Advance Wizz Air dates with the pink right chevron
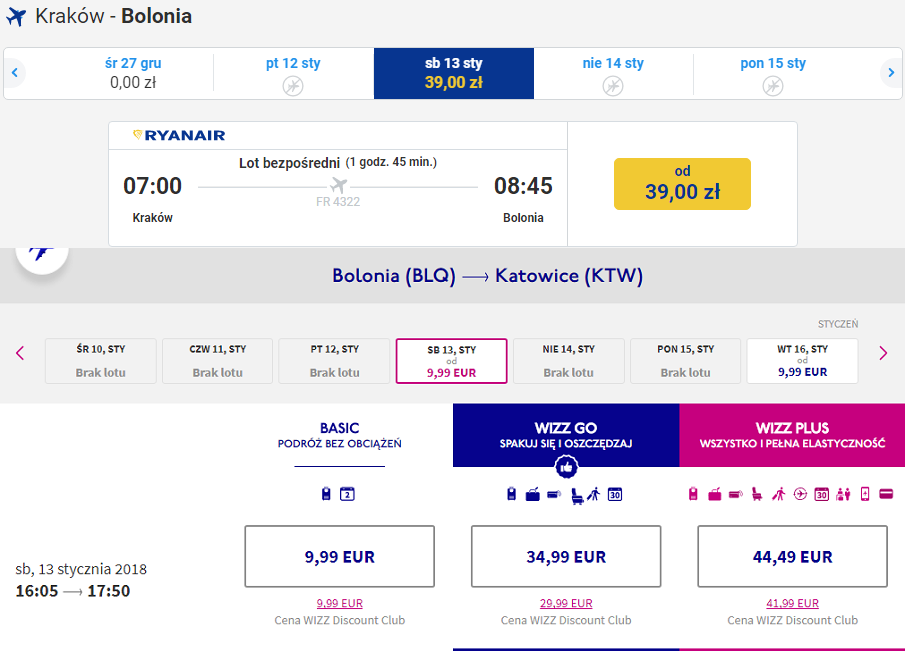 [883, 353]
